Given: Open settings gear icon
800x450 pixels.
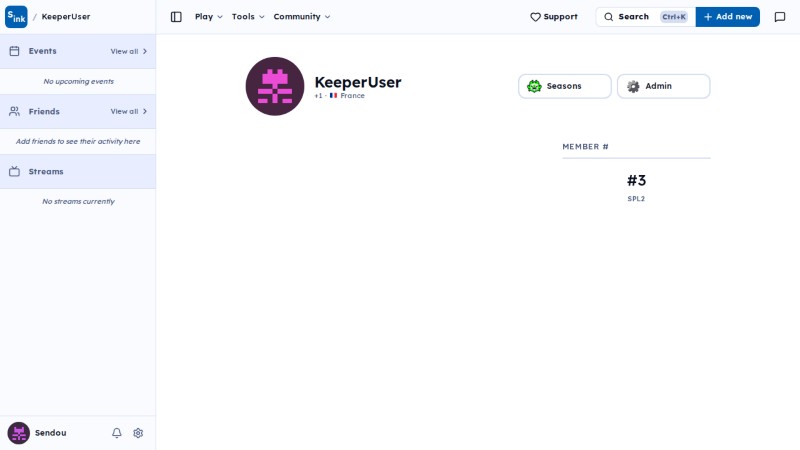Looking at the screenshot, I should click(x=138, y=433).
